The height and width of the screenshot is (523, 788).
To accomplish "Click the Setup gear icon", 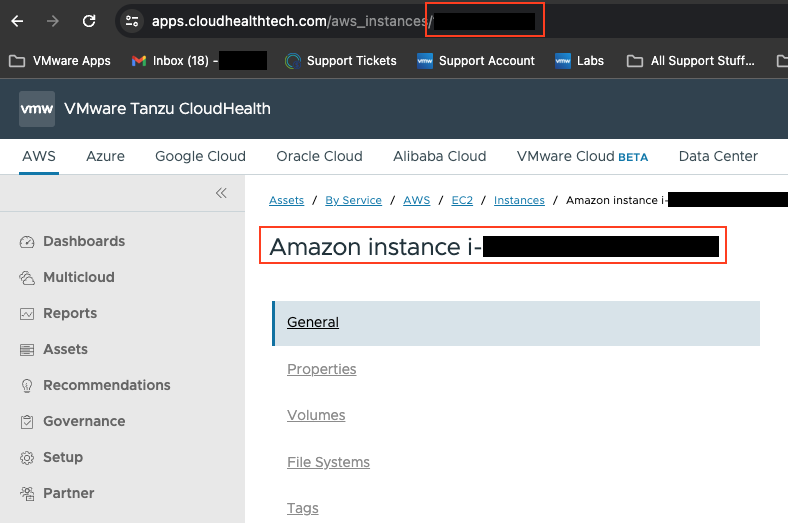I will [26, 458].
